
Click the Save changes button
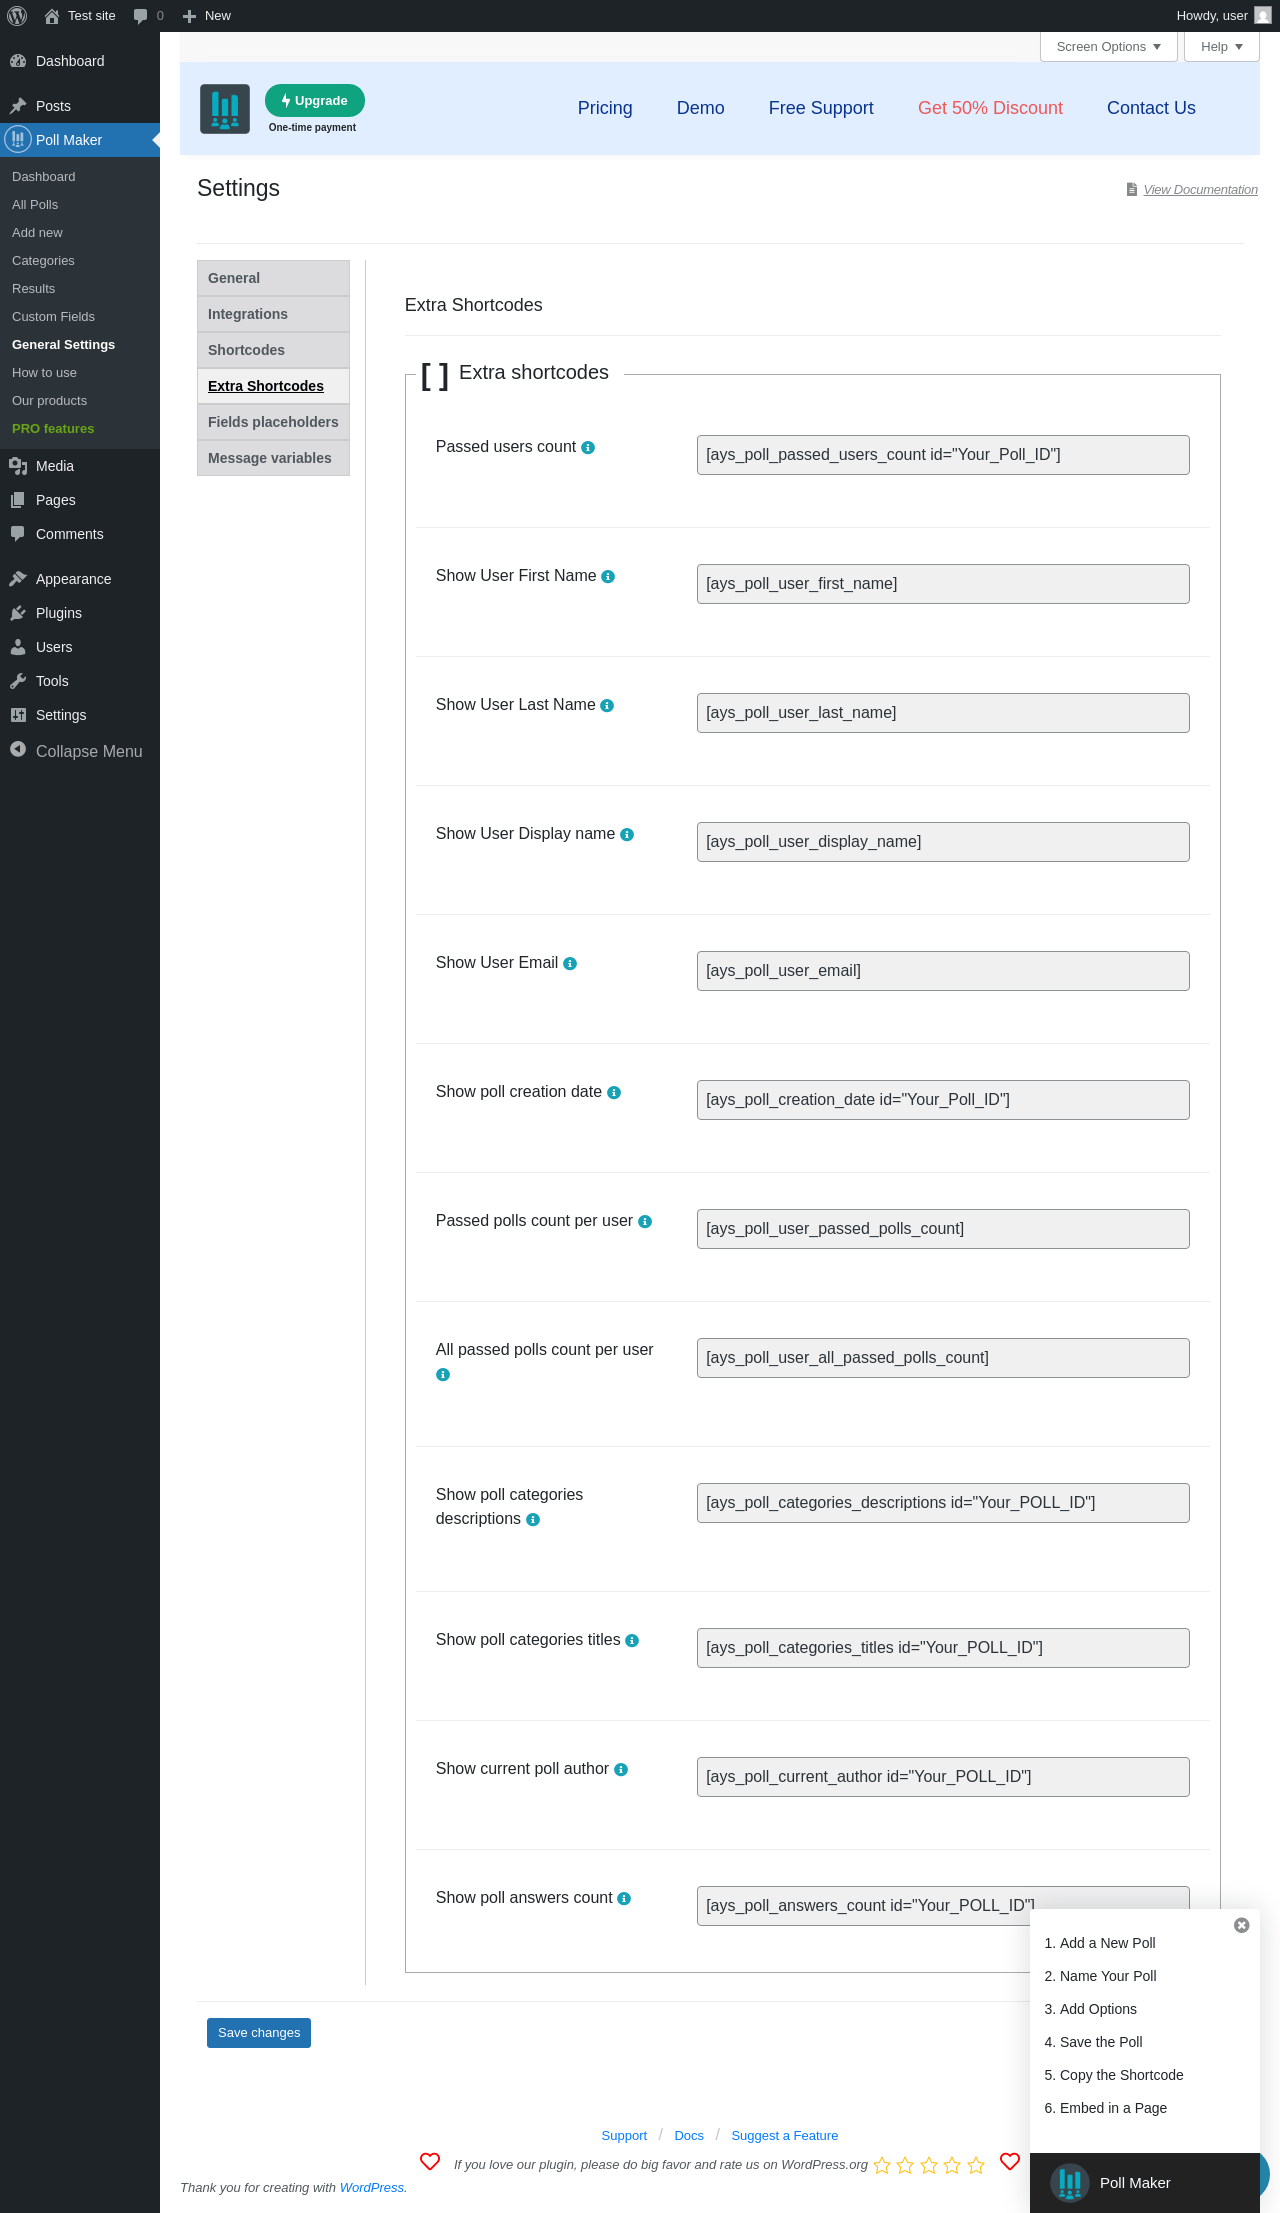click(x=259, y=2033)
